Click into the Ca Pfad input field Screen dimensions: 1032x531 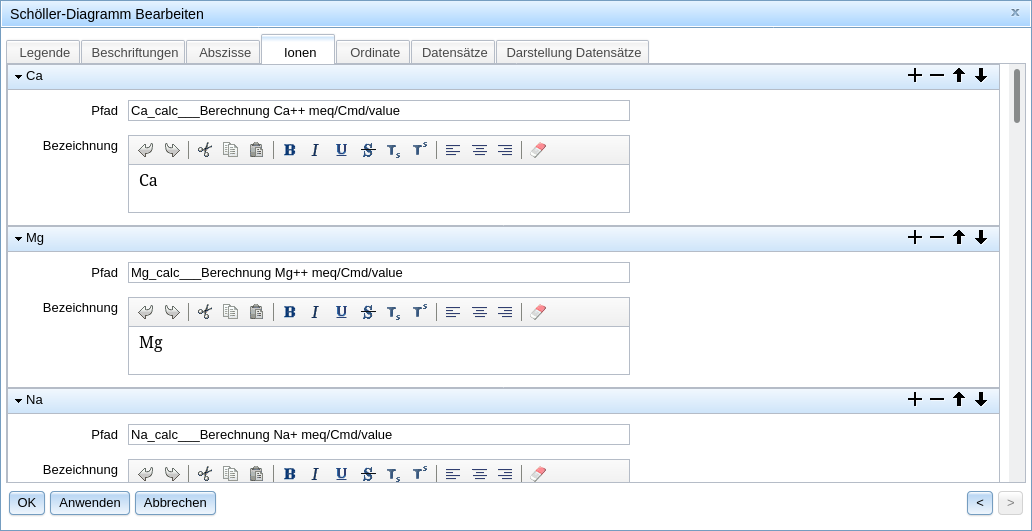pos(379,111)
